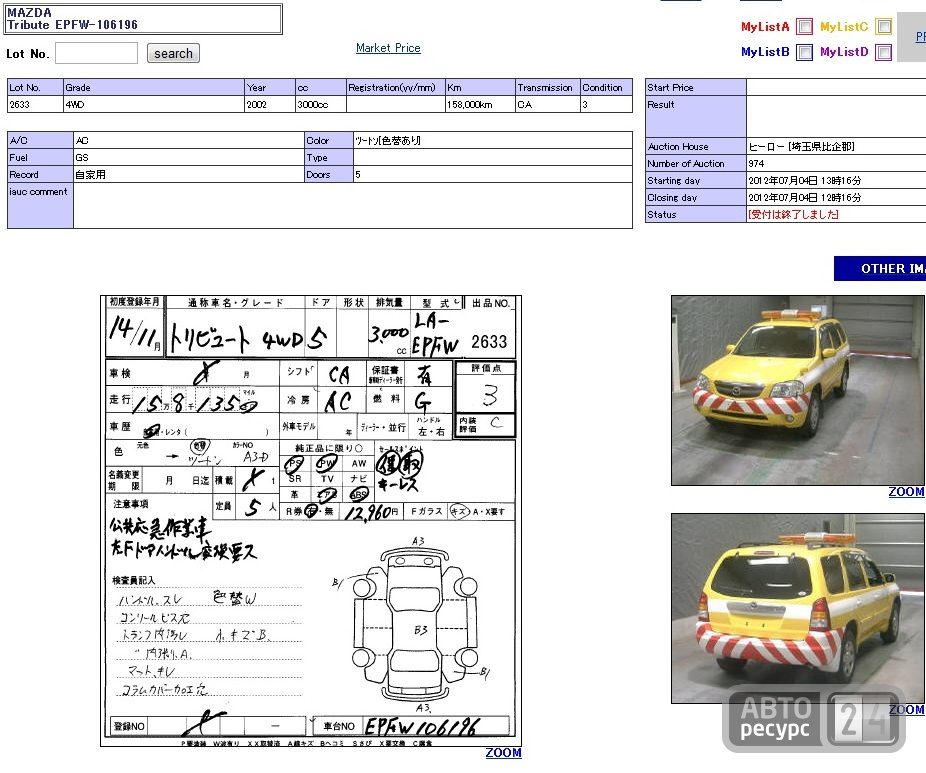Viewport: 926px width, 773px height.
Task: Click the search button
Action: (x=173, y=53)
